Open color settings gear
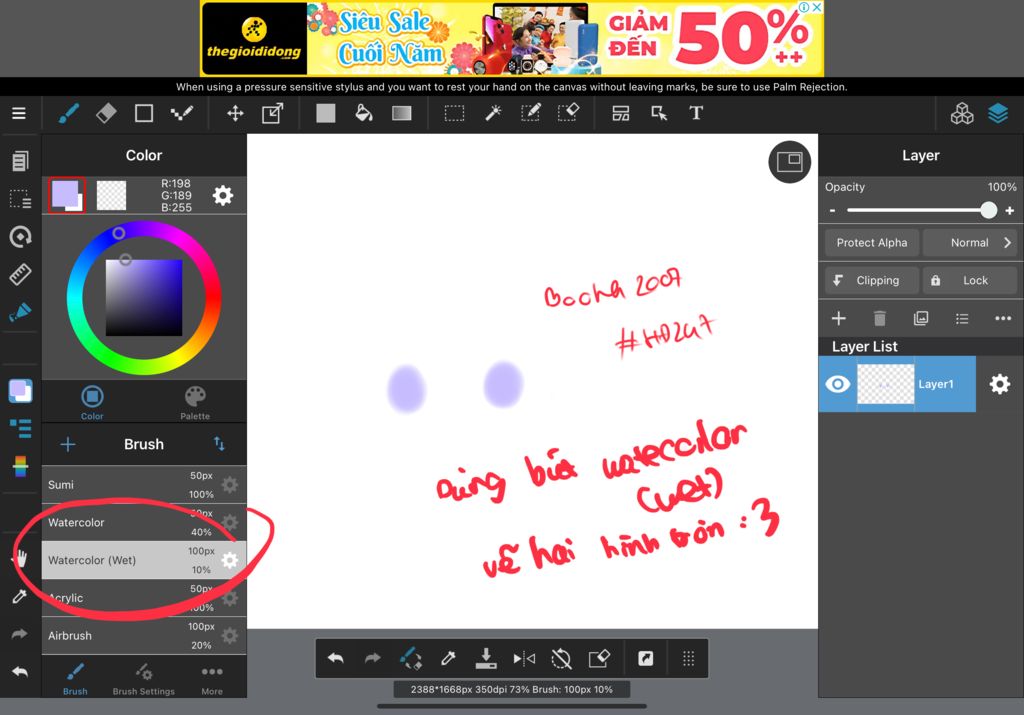 pyautogui.click(x=223, y=195)
